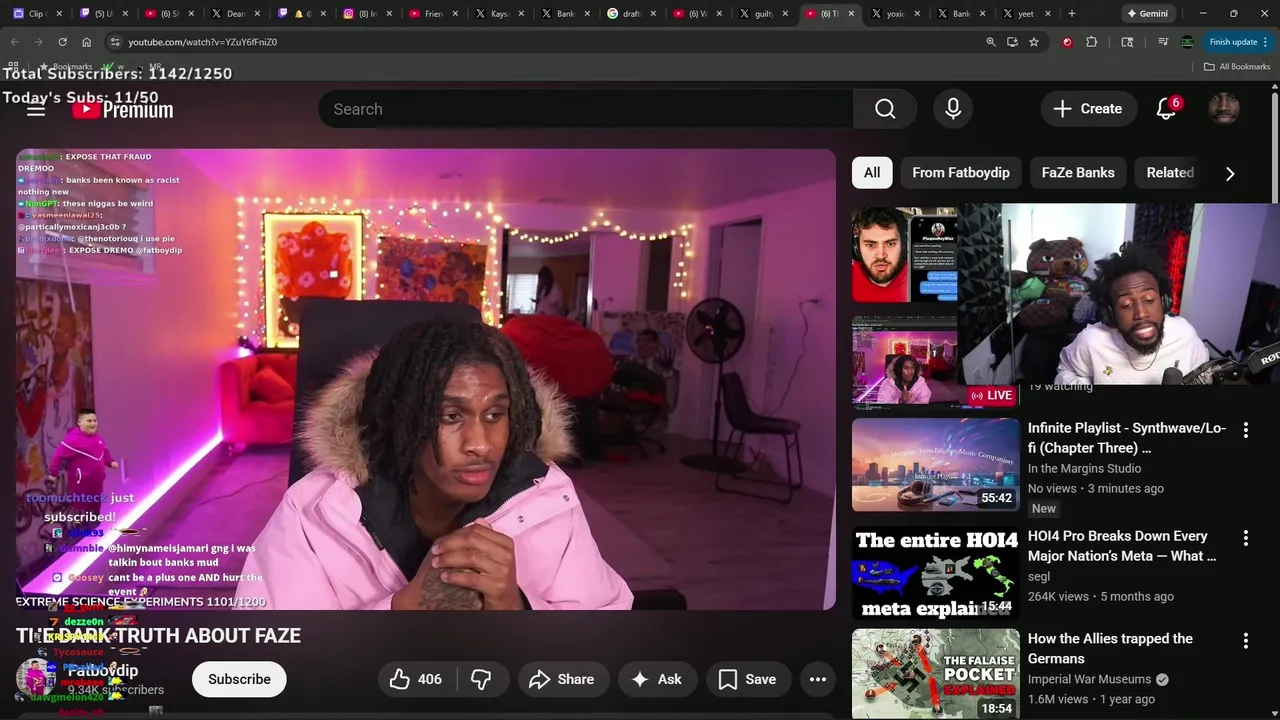Visit the segl channel

tap(1039, 576)
